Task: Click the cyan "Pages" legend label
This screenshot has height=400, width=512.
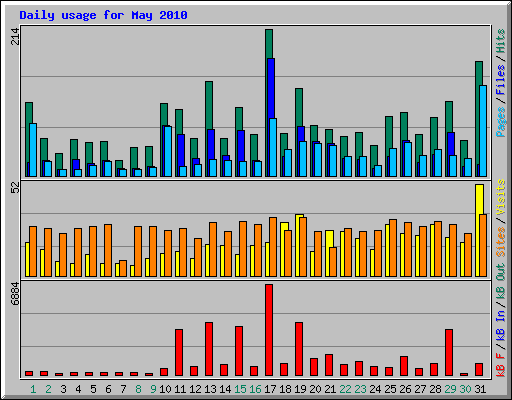Action: pyautogui.click(x=501, y=122)
